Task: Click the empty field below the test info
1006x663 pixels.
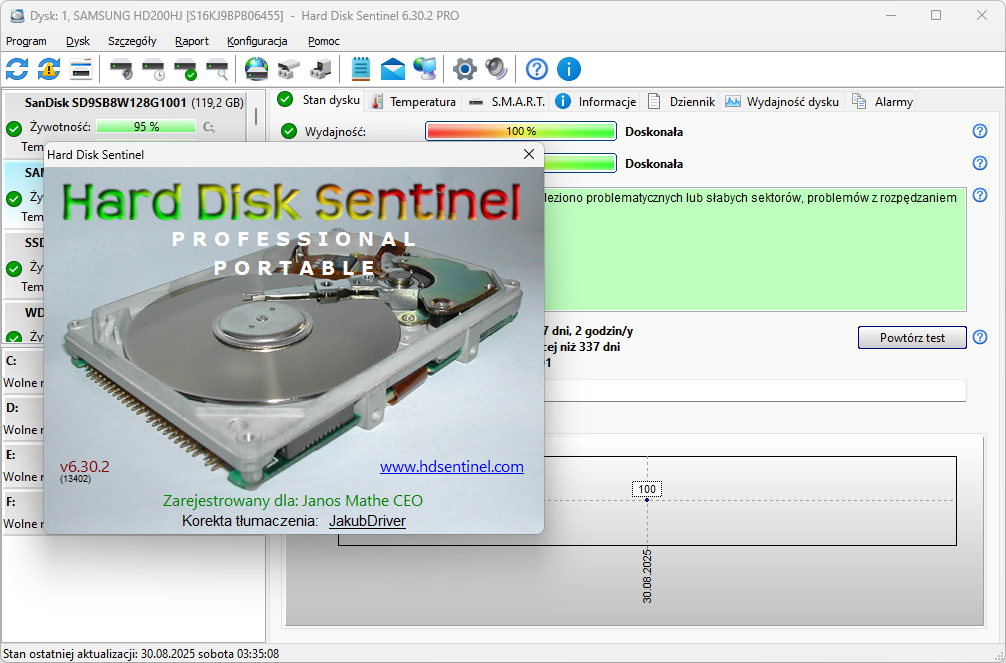Action: pos(755,390)
